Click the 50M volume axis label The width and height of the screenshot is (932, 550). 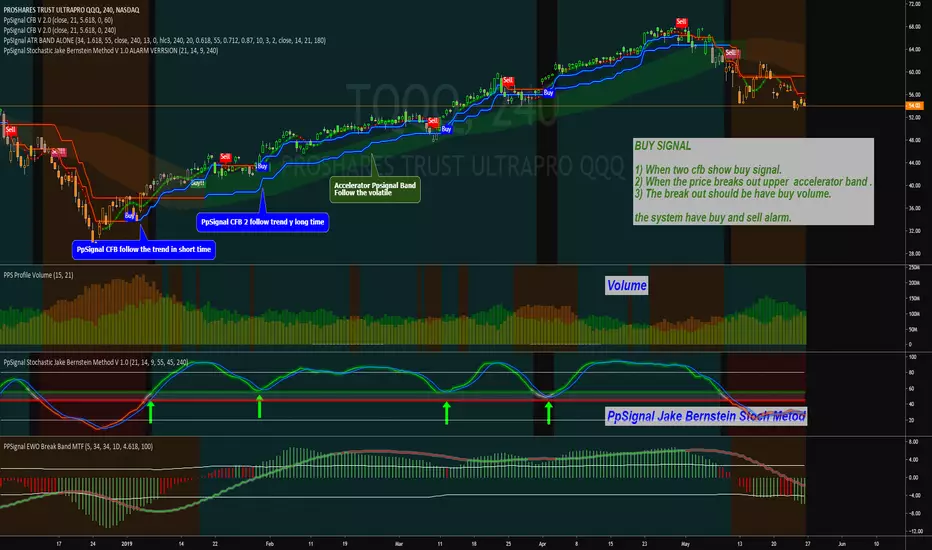coord(913,329)
